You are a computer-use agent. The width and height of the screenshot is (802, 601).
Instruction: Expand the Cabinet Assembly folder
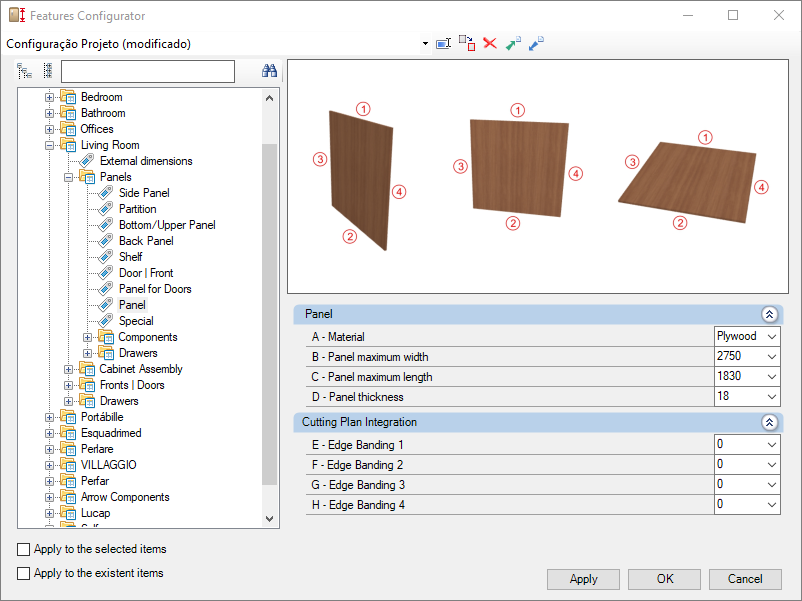pos(68,369)
